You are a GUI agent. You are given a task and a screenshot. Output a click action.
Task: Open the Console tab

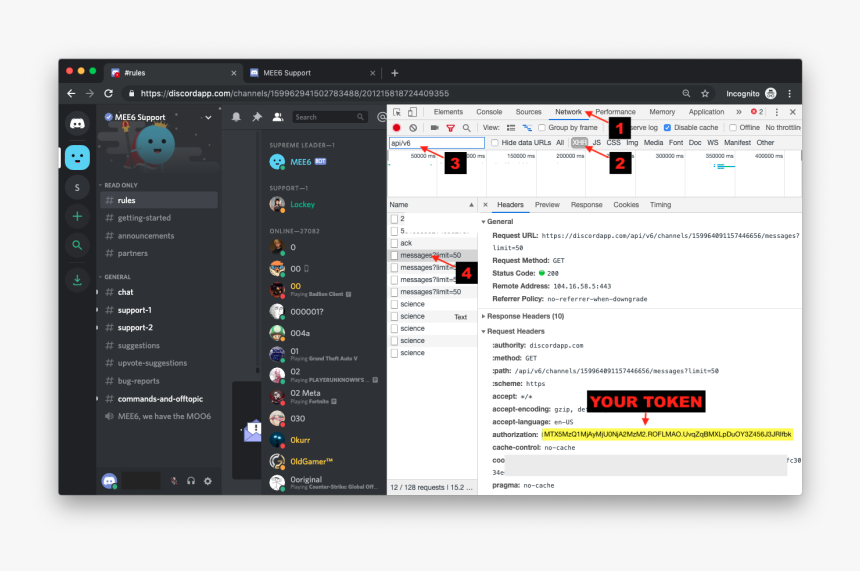pyautogui.click(x=489, y=112)
